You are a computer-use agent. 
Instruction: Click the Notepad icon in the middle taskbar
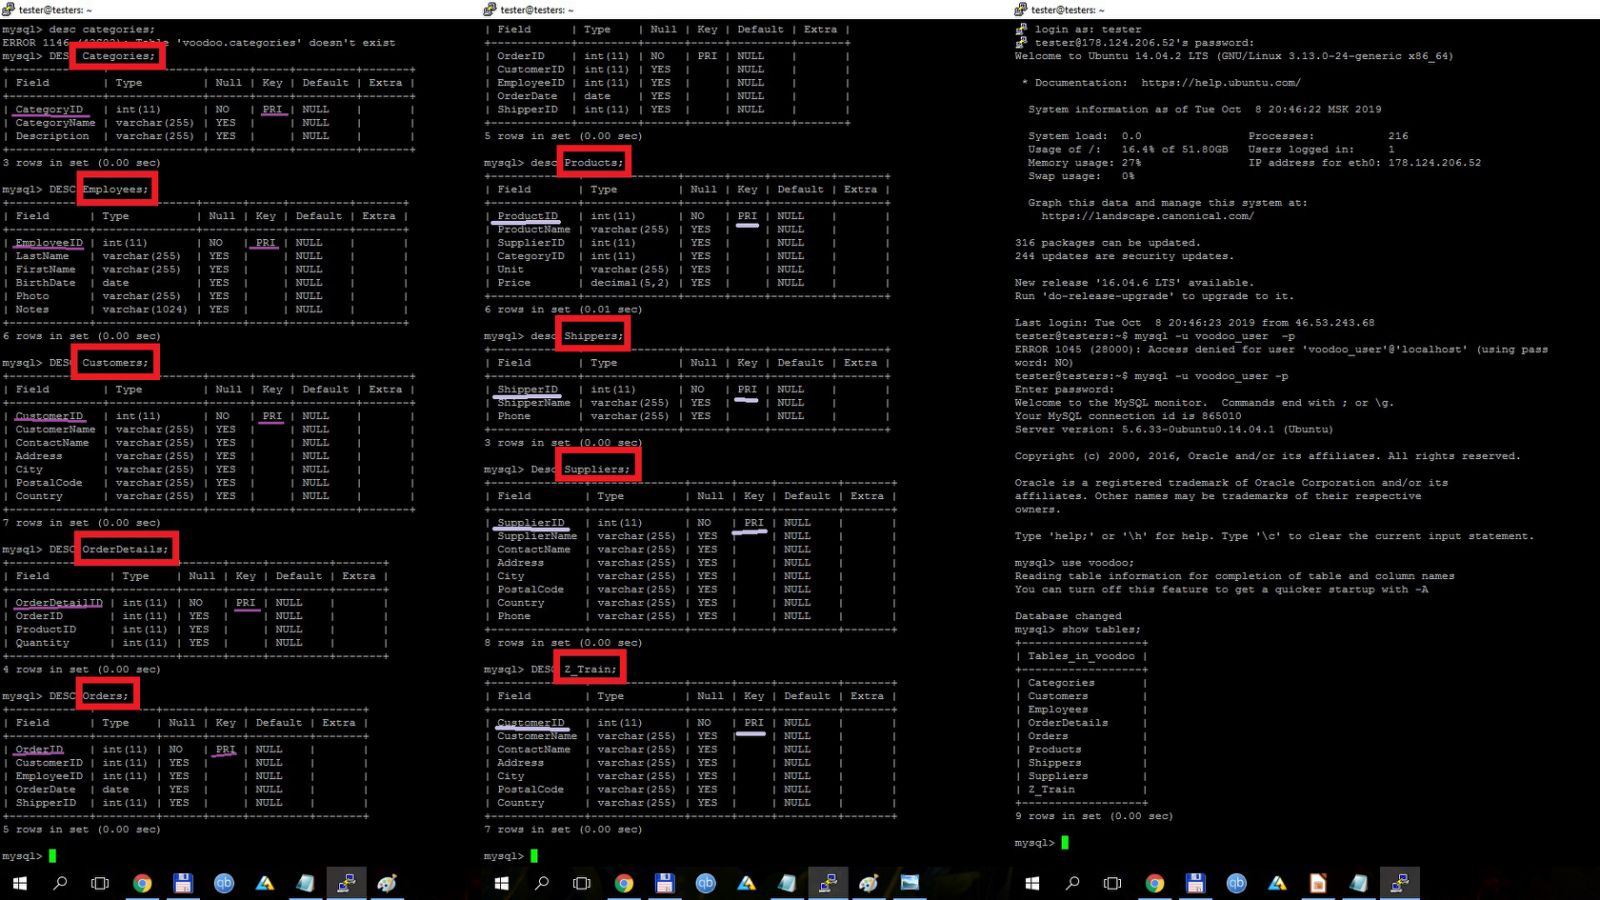pyautogui.click(x=787, y=883)
